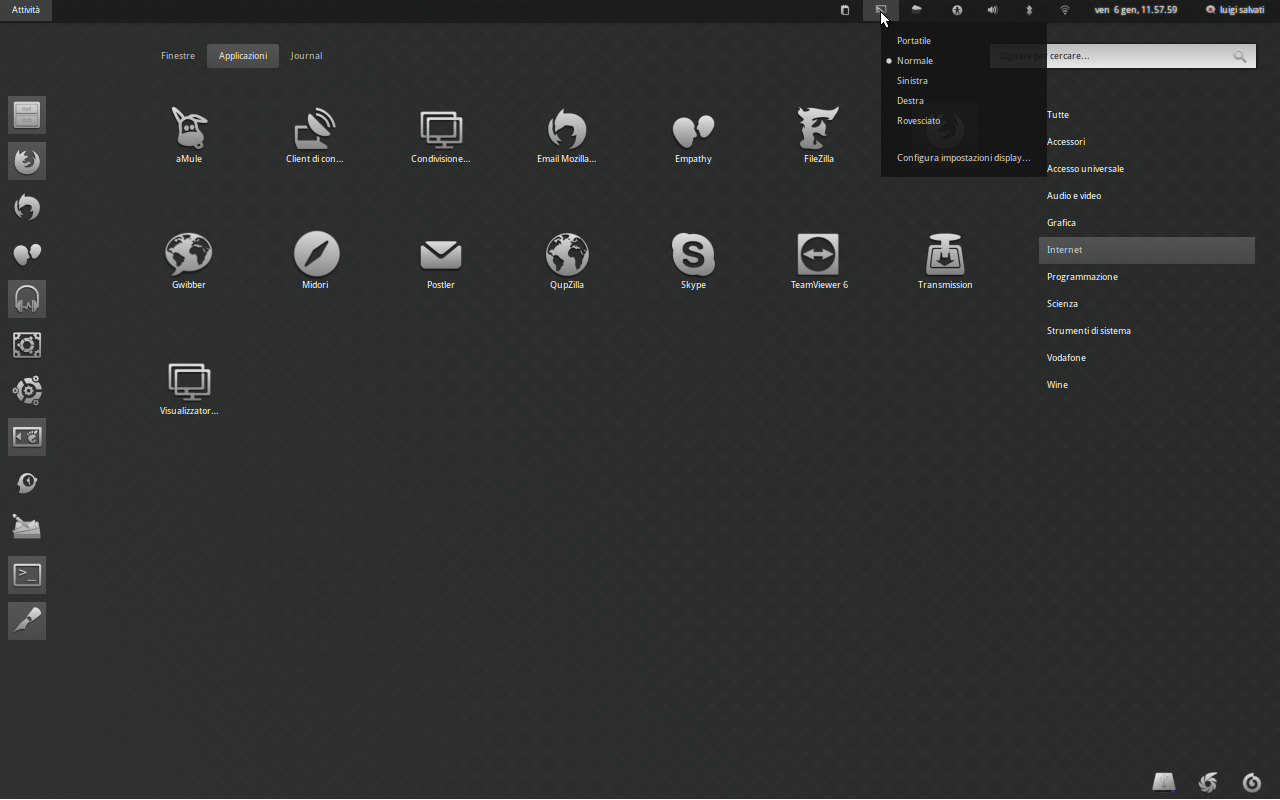
Task: Launch FileZilla
Action: pos(819,135)
